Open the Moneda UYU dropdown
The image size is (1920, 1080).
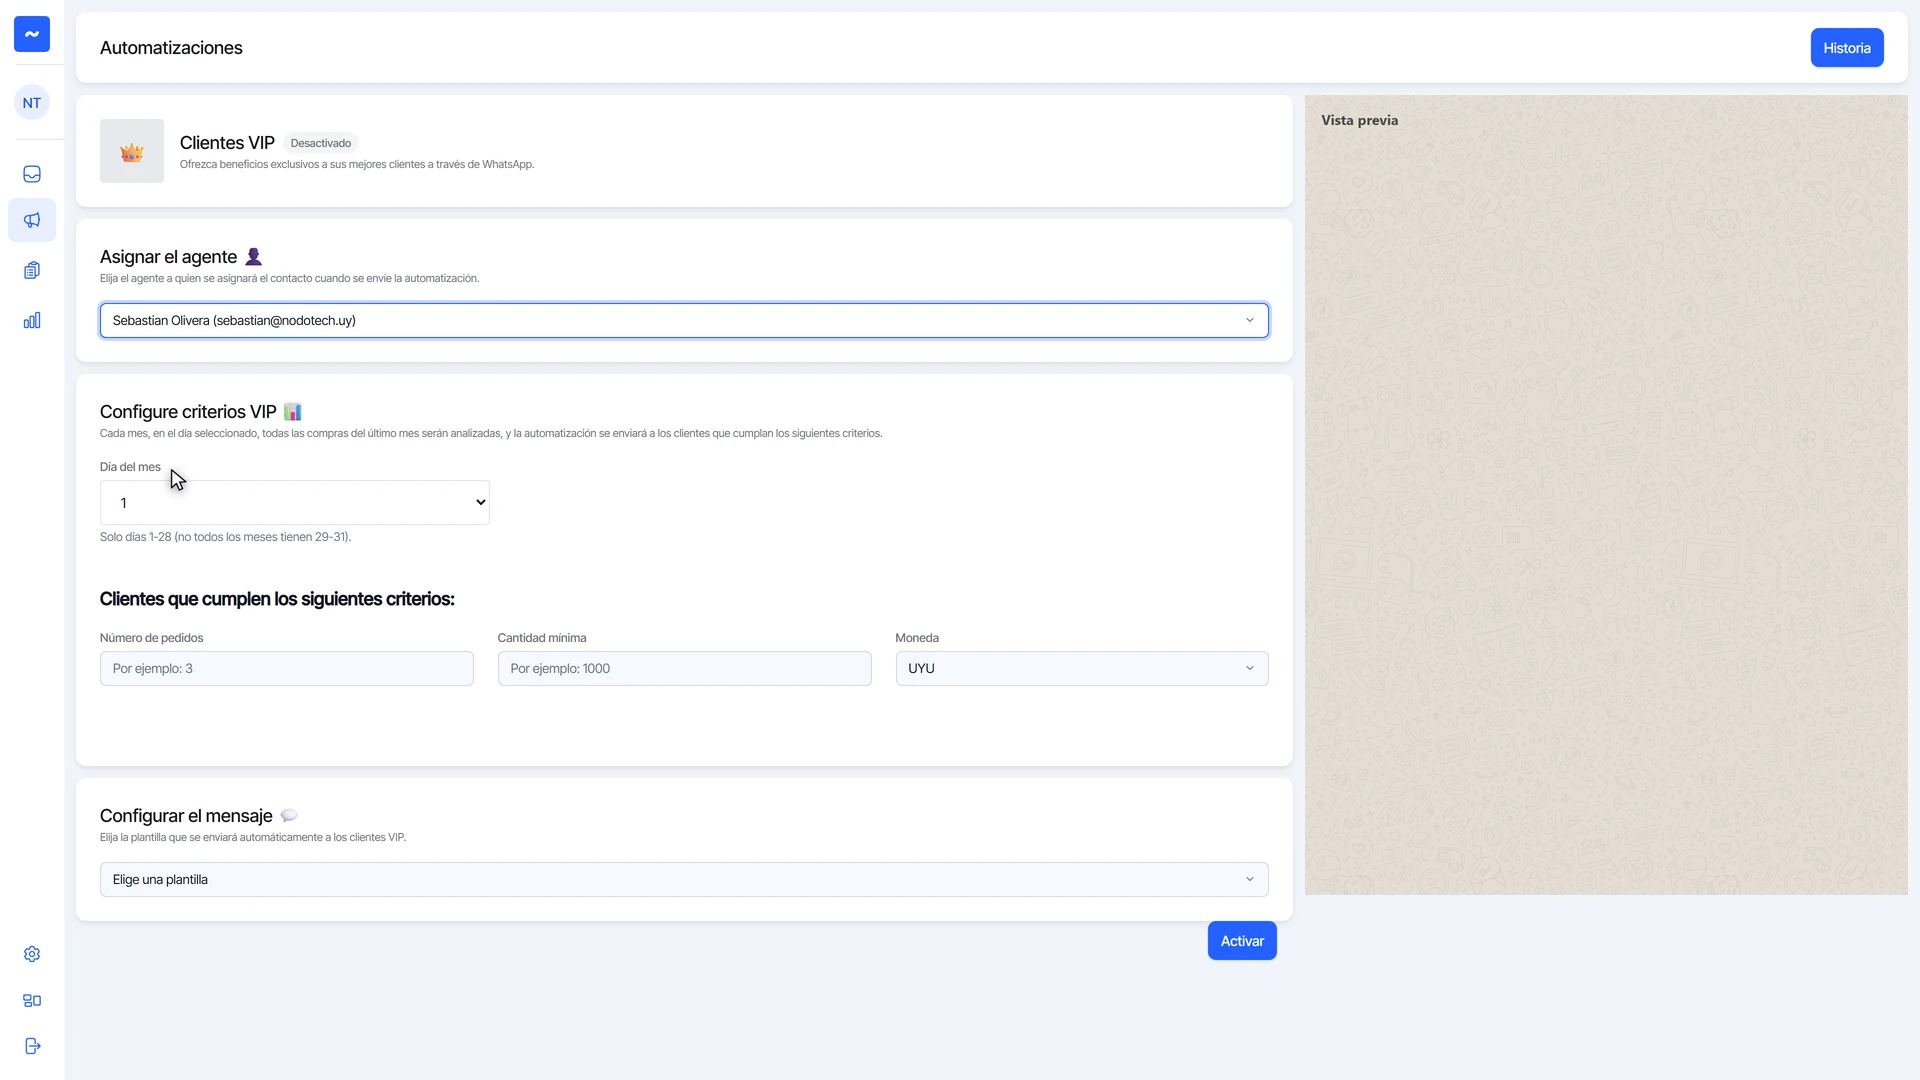[x=1082, y=669]
